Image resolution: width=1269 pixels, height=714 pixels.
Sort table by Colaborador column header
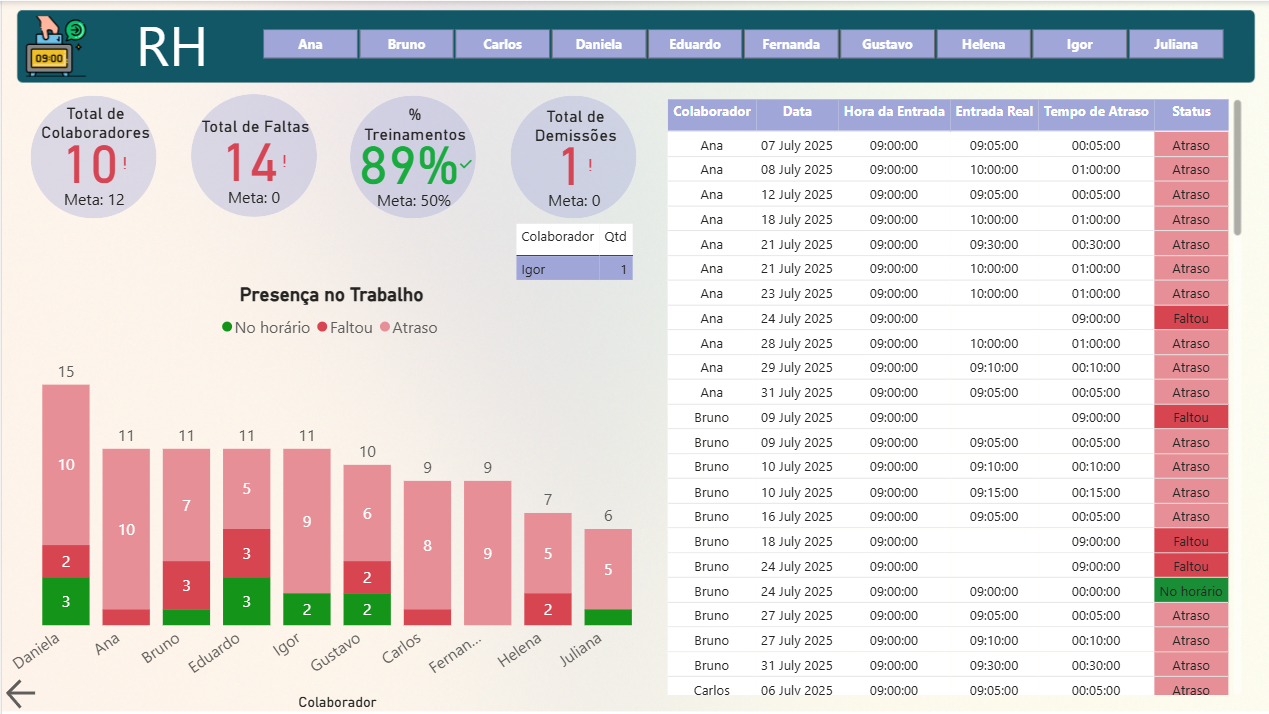point(711,112)
